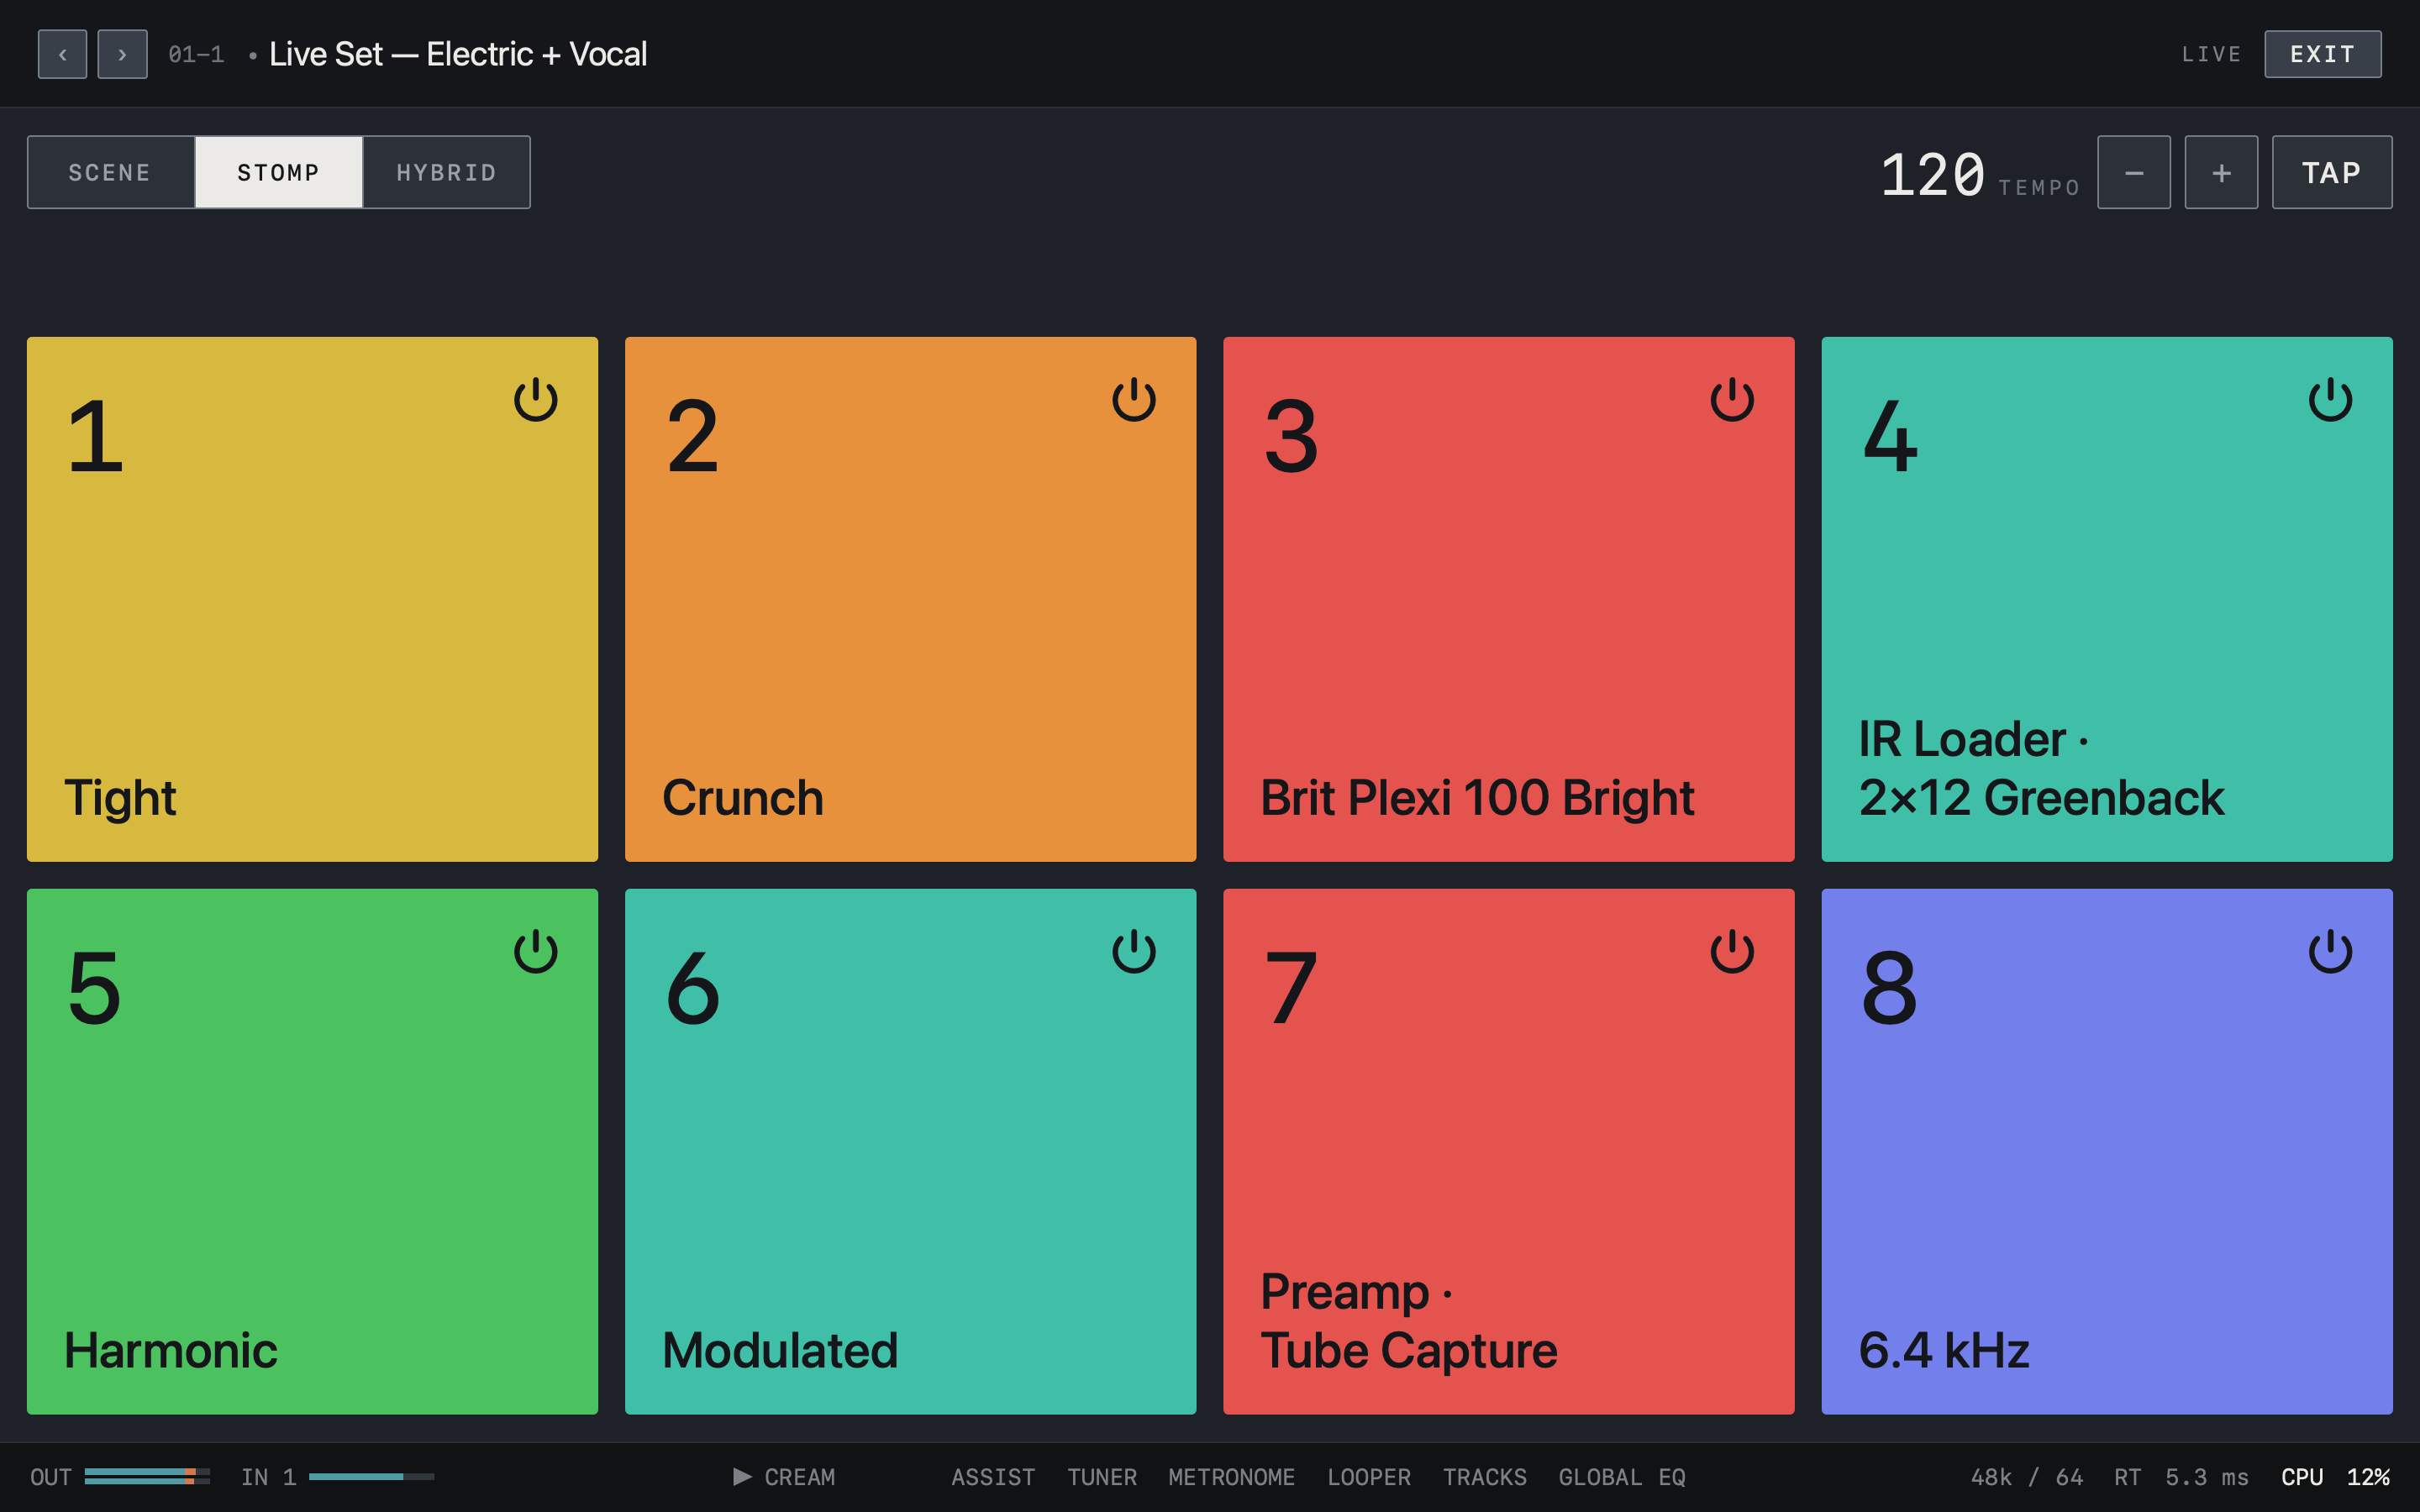Select the green Harmonic stomp tile
This screenshot has width=2420, height=1512.
click(312, 1151)
